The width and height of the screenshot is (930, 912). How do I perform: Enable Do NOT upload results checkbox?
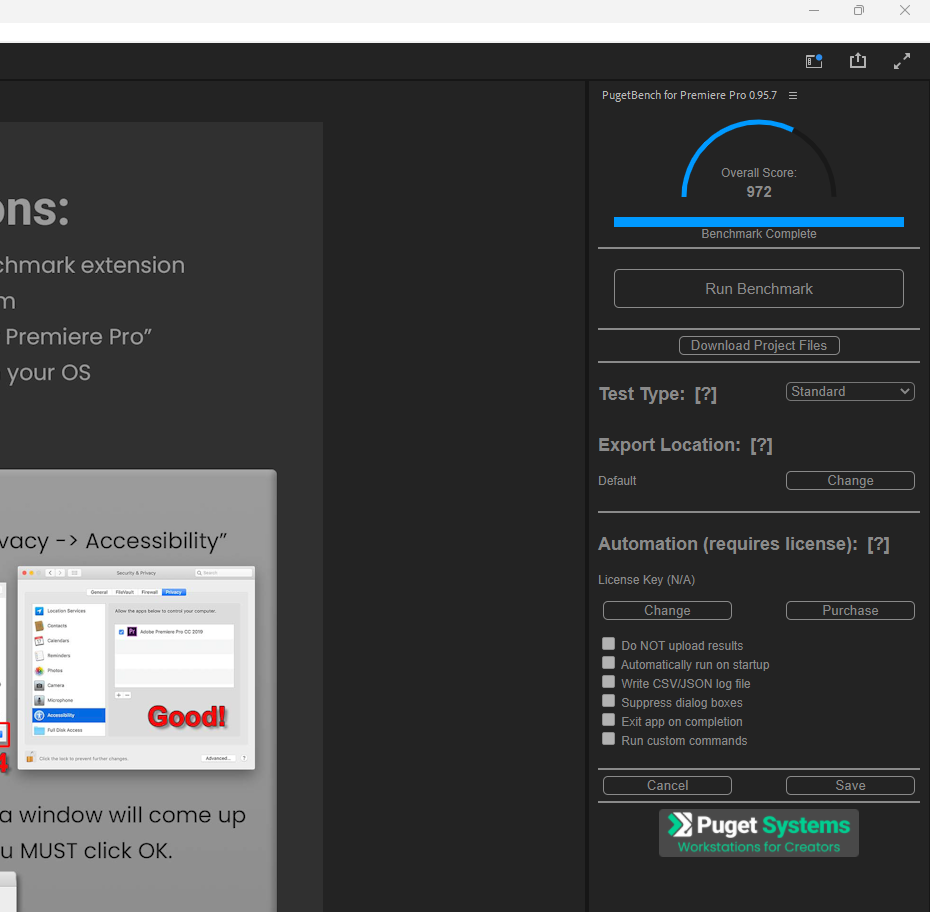(609, 644)
